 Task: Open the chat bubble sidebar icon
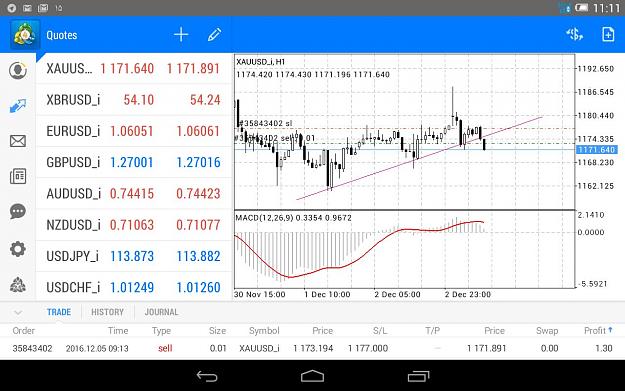click(x=18, y=211)
